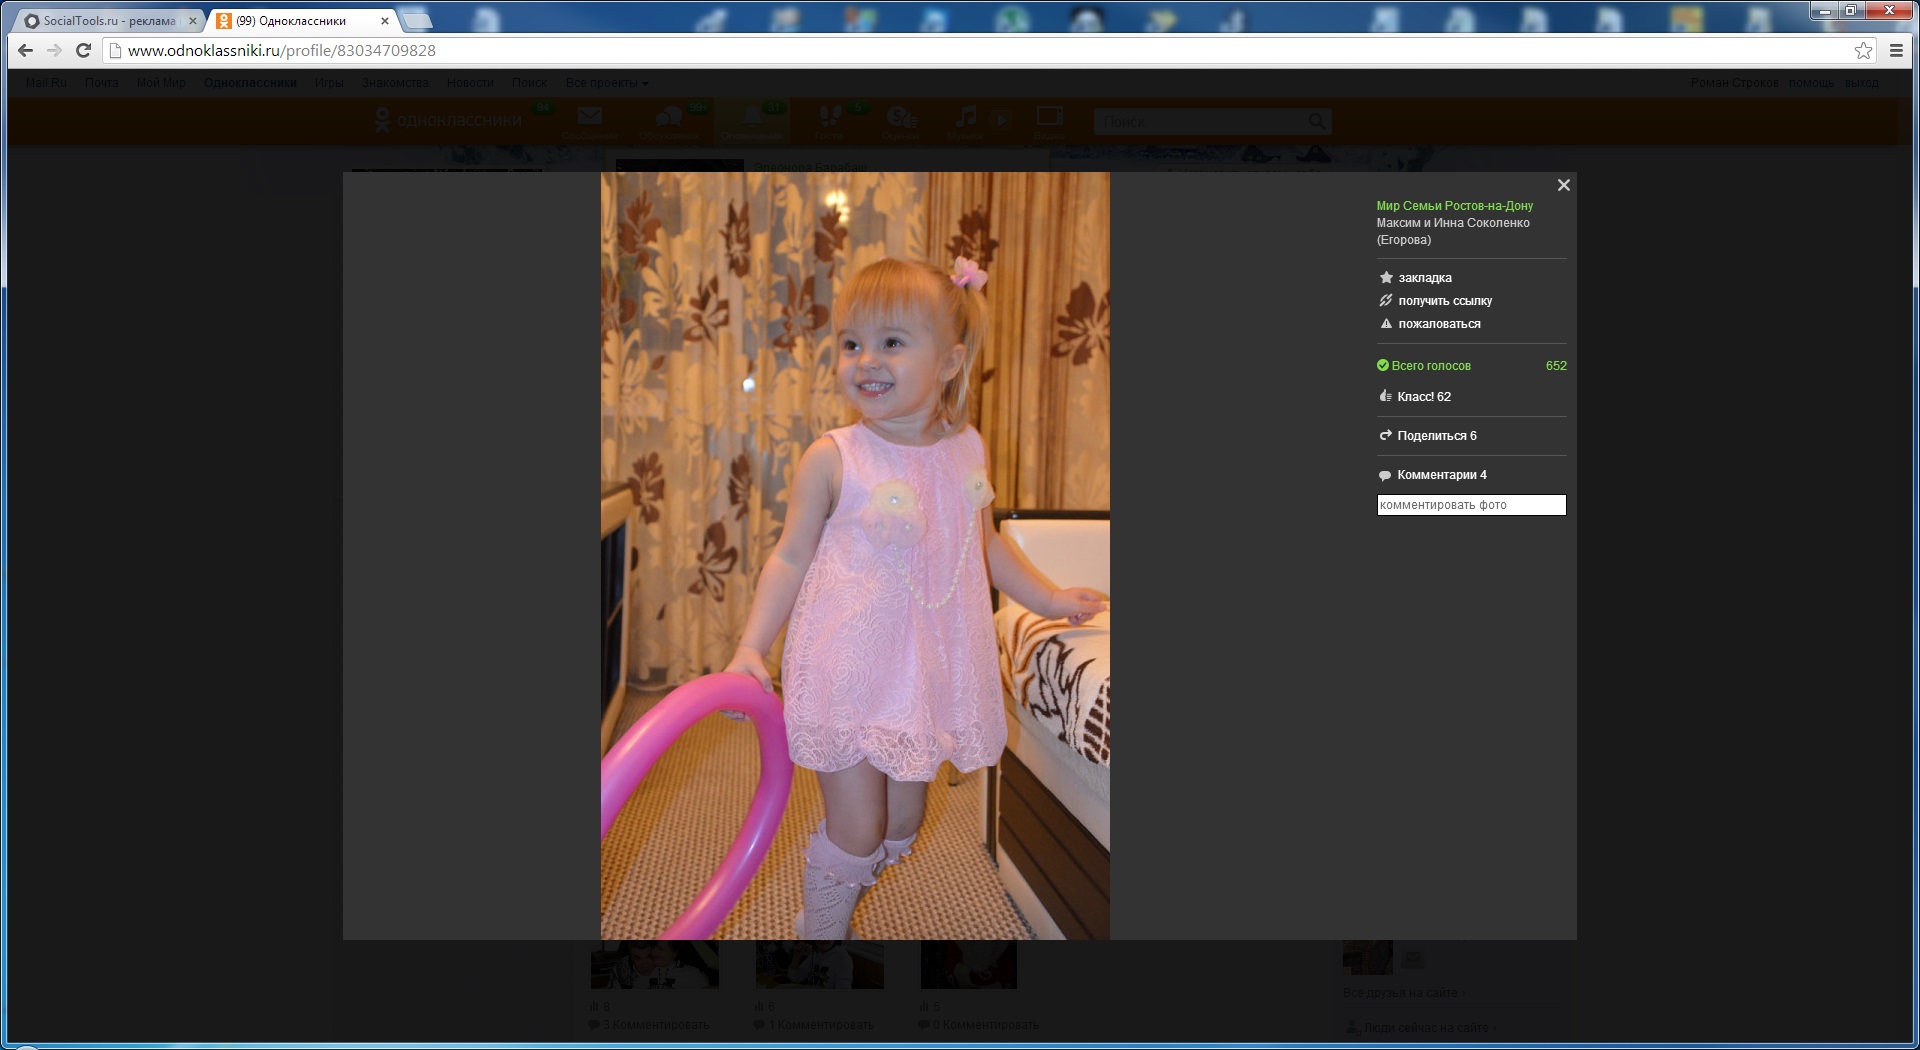
Task: Open Знакомства in the top menu
Action: click(395, 83)
